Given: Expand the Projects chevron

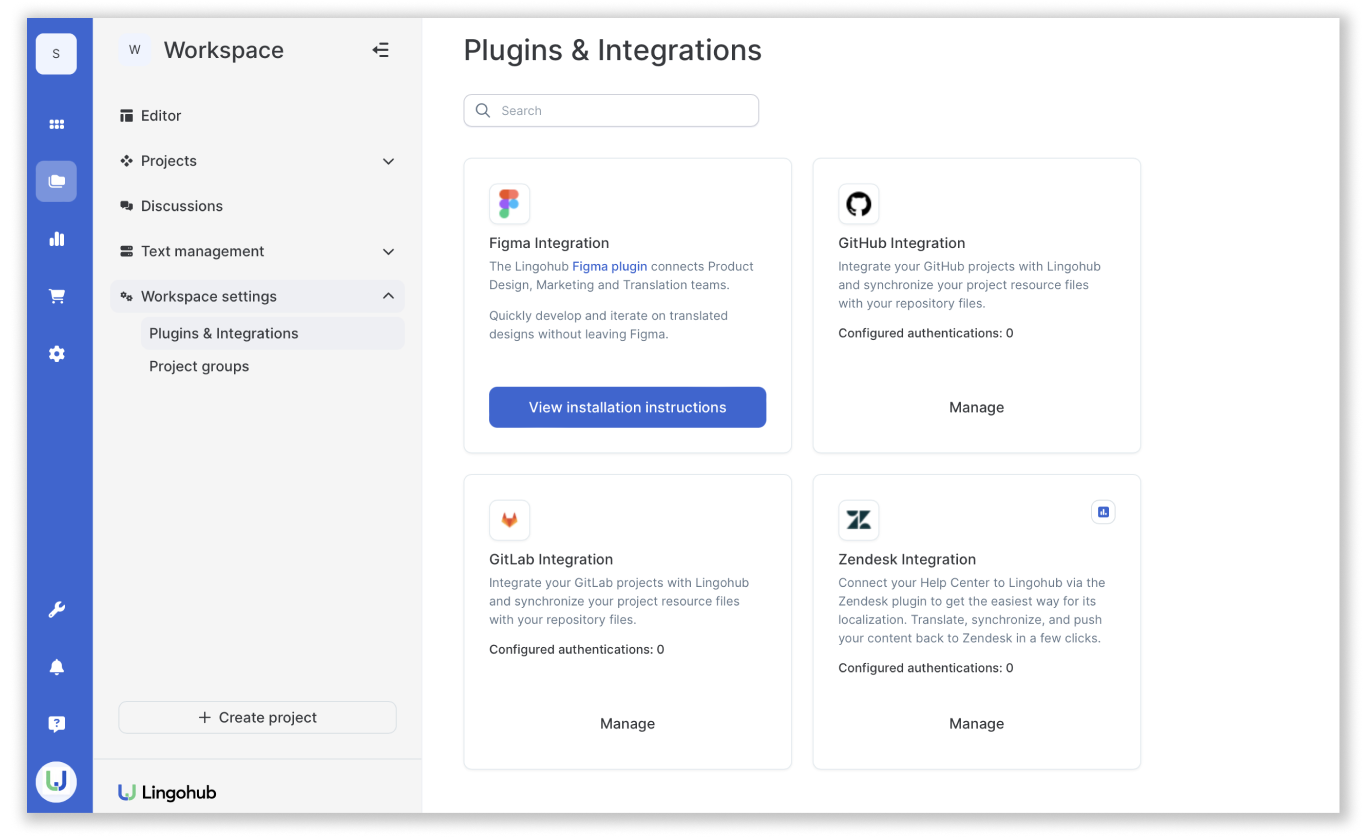Looking at the screenshot, I should tap(388, 161).
